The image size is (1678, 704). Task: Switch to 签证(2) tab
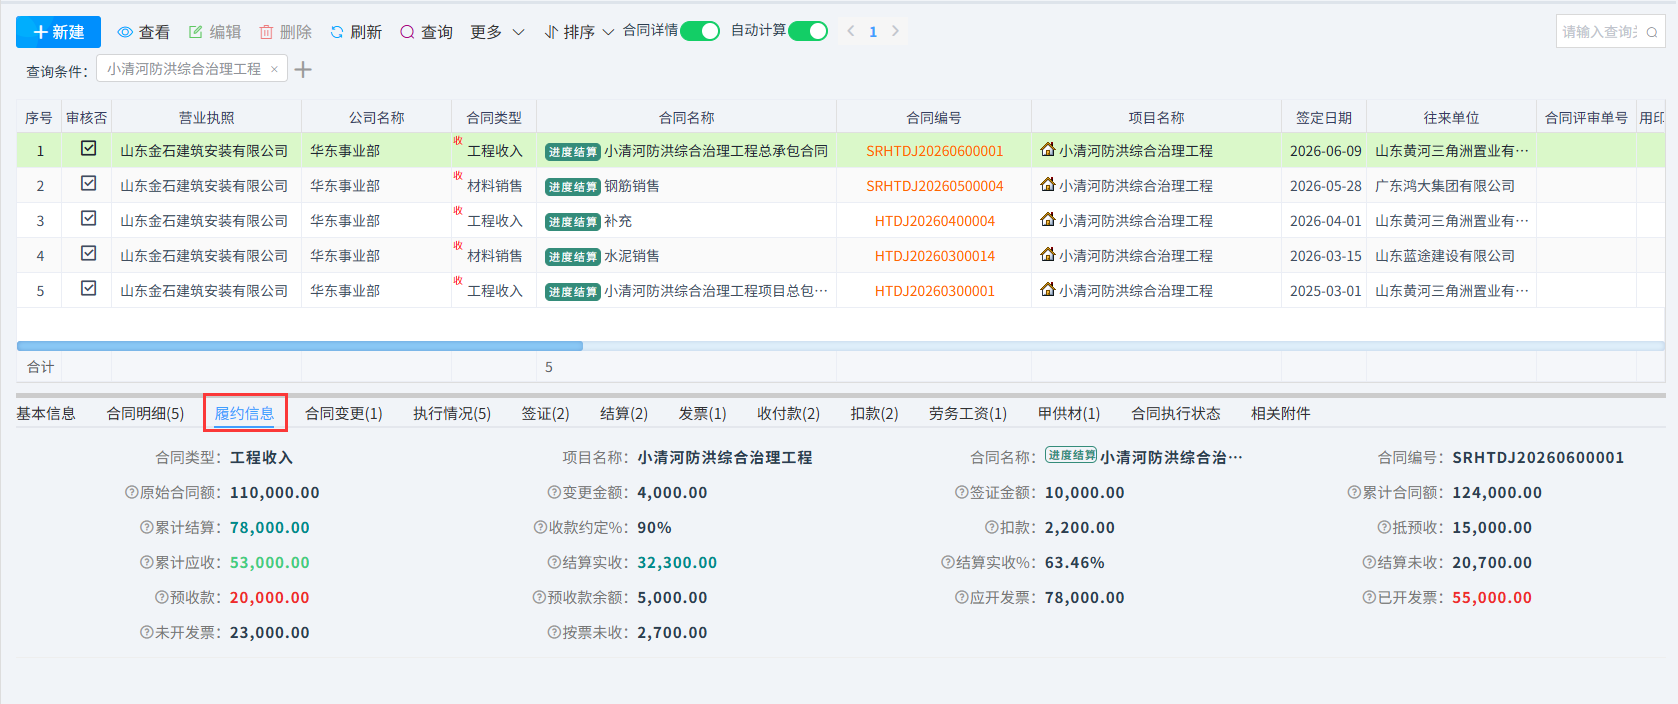(x=545, y=413)
